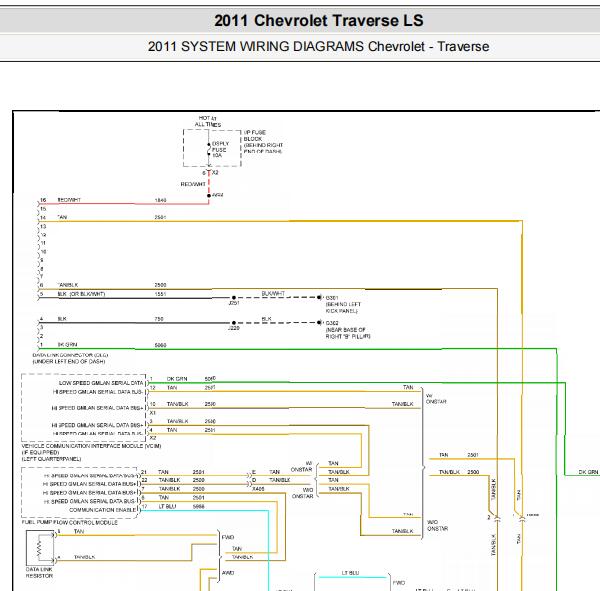
Task: Click the "DK GRN" label at DLC pin 1
Action: coord(67,344)
